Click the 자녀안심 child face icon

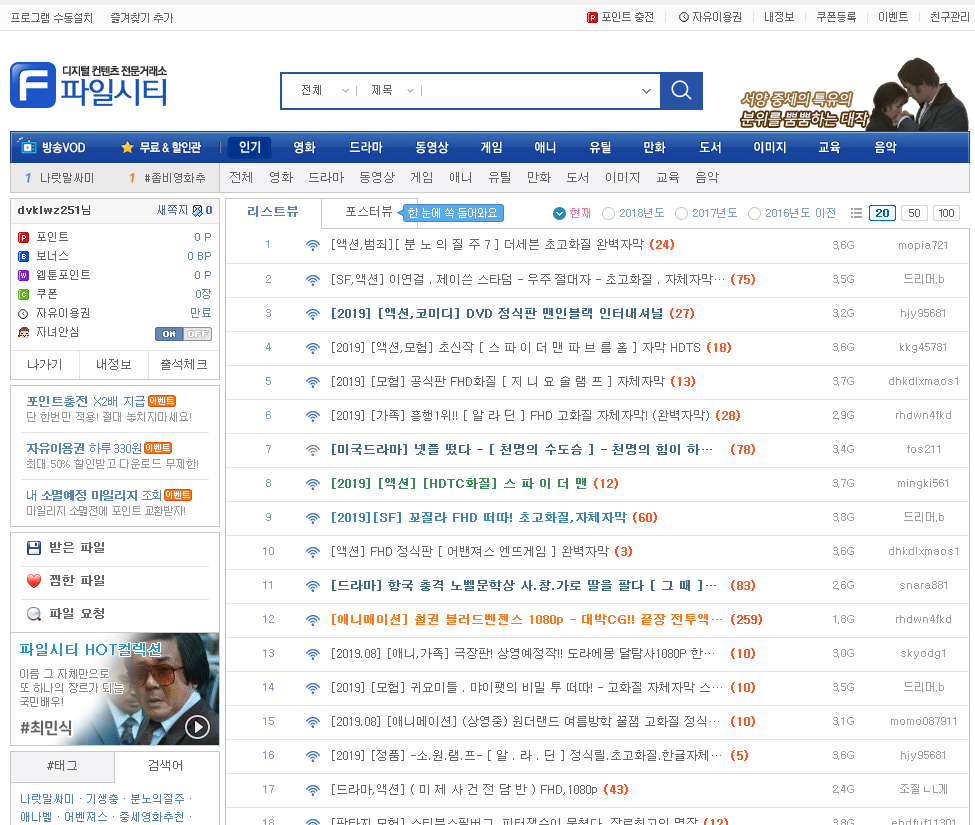(24, 332)
